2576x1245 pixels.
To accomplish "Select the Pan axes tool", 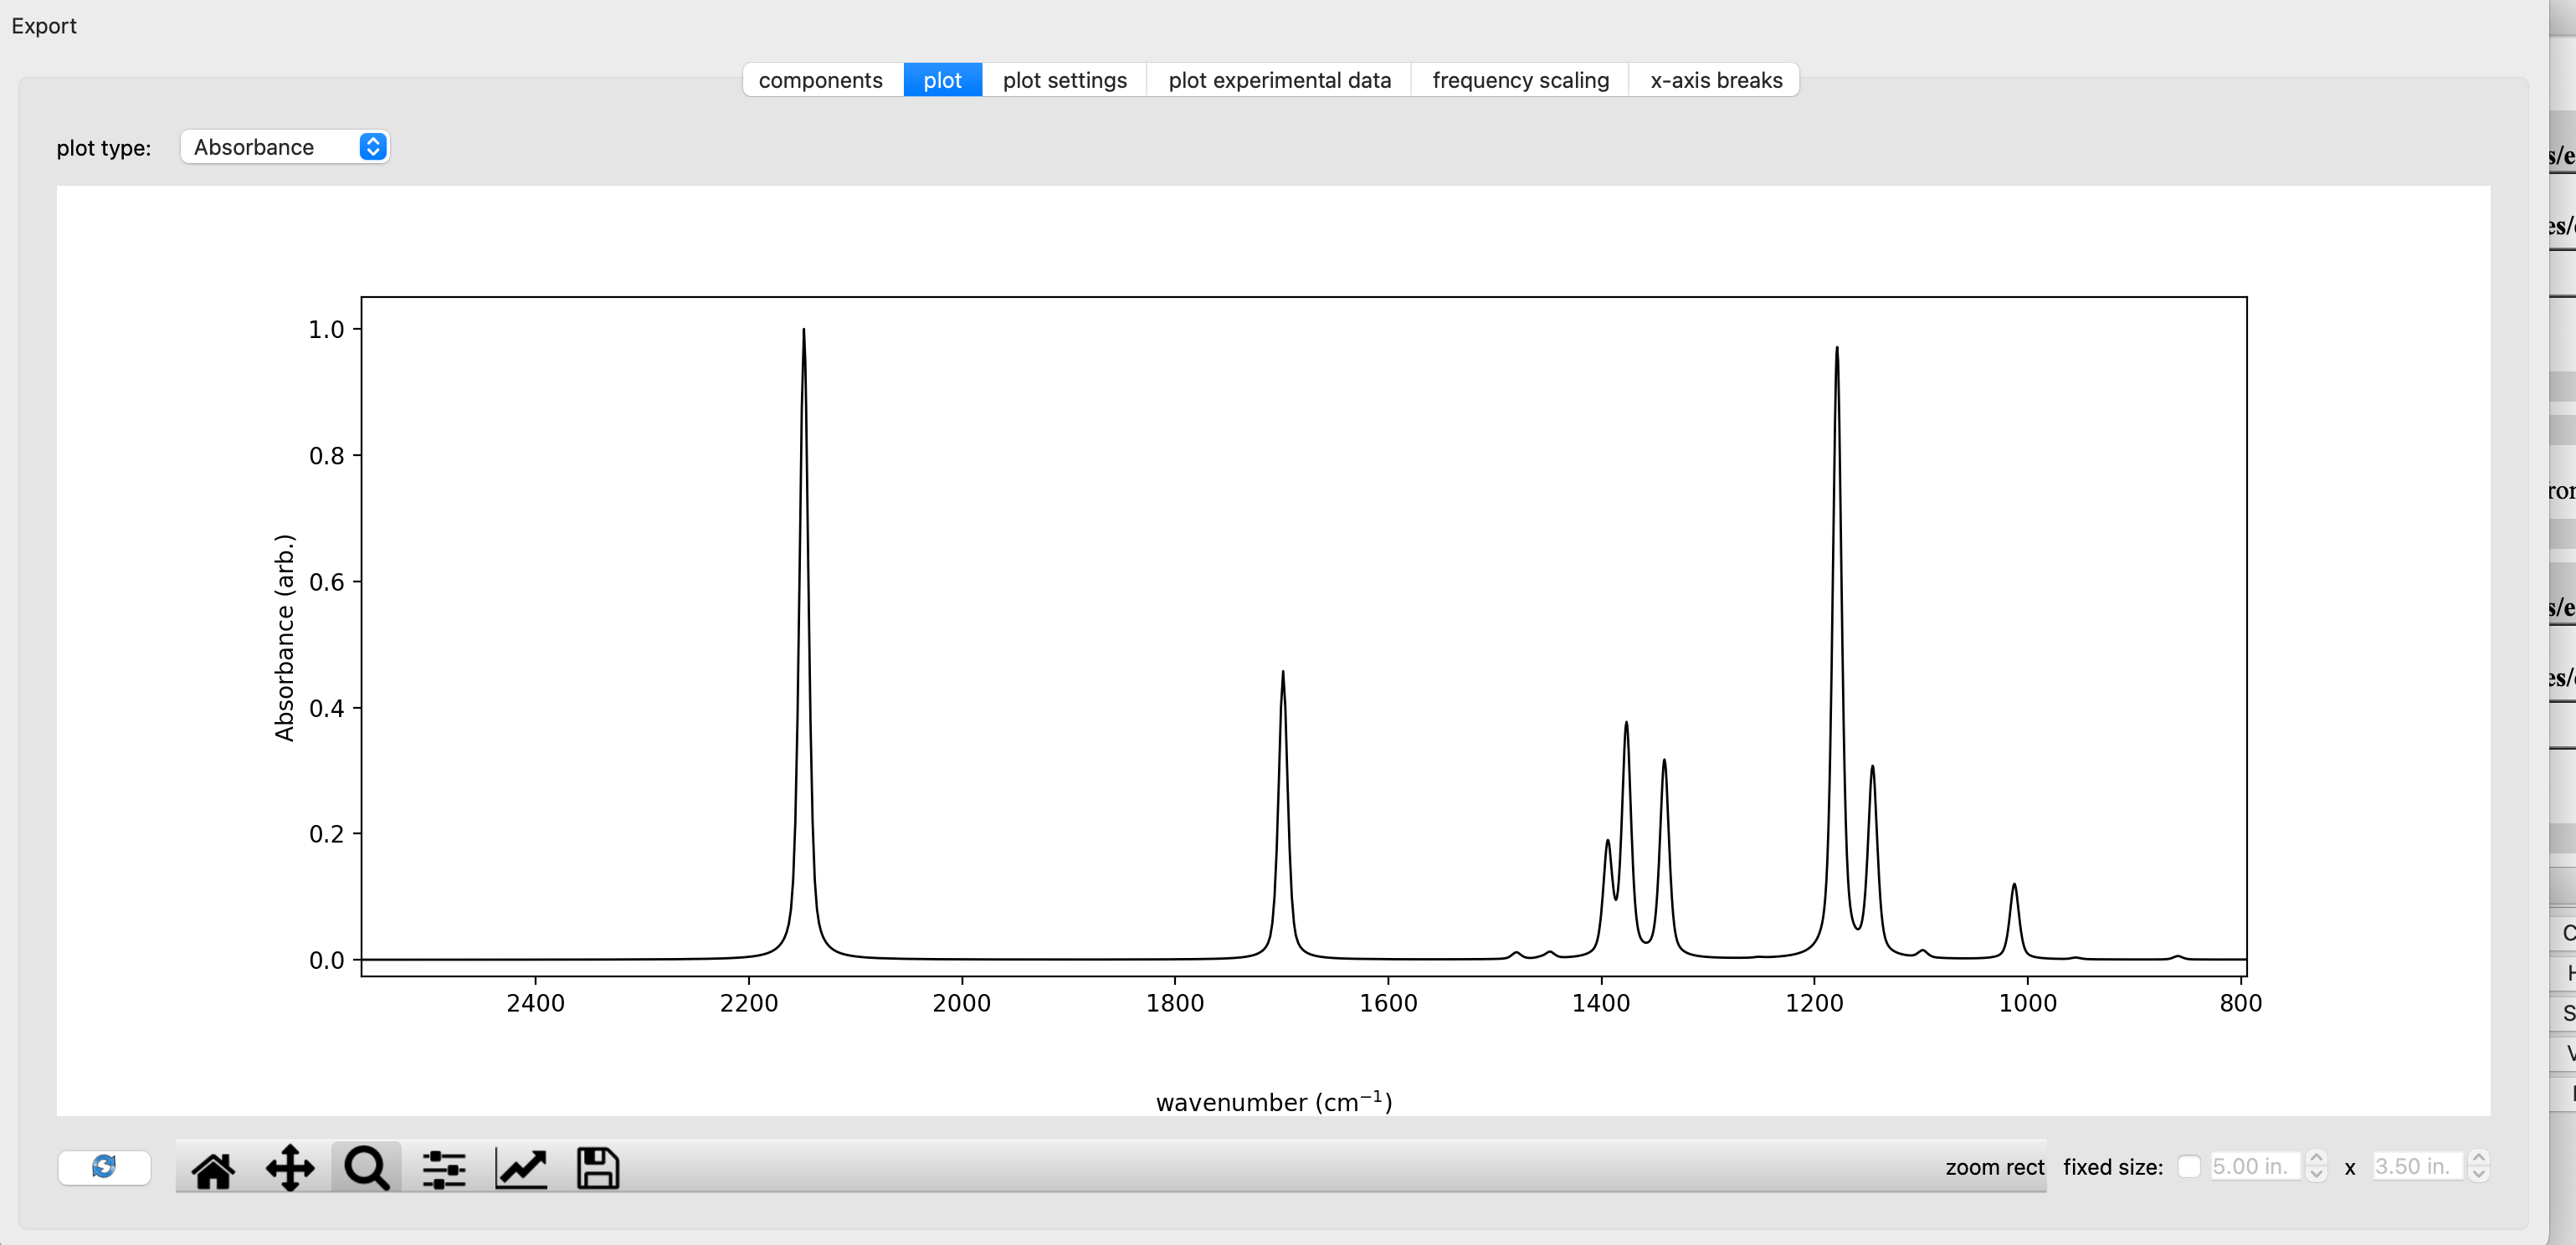I will 290,1168.
